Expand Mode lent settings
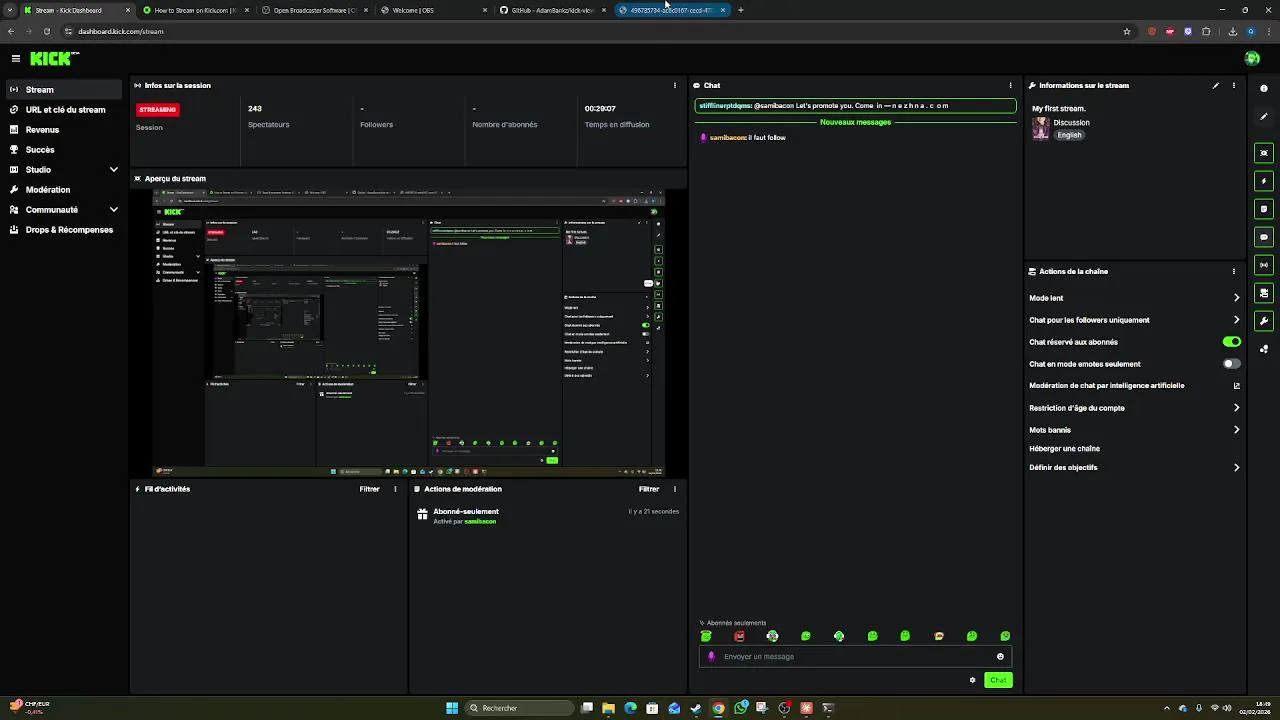This screenshot has height=720, width=1280. click(x=1236, y=298)
